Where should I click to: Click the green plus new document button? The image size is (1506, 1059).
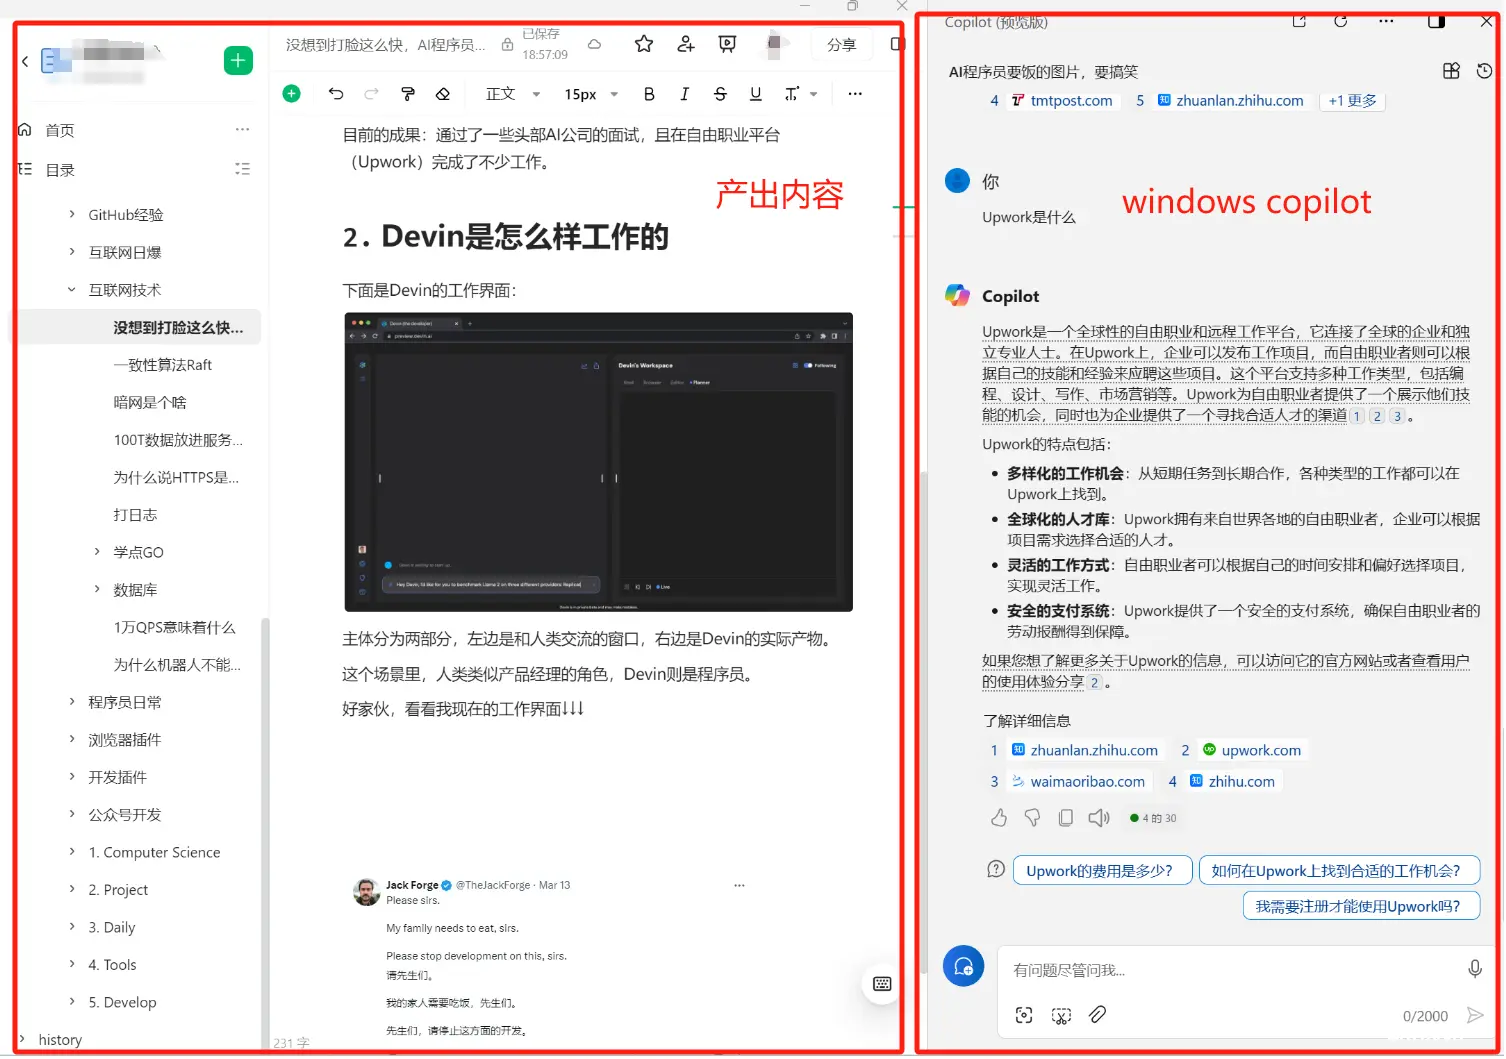238,61
